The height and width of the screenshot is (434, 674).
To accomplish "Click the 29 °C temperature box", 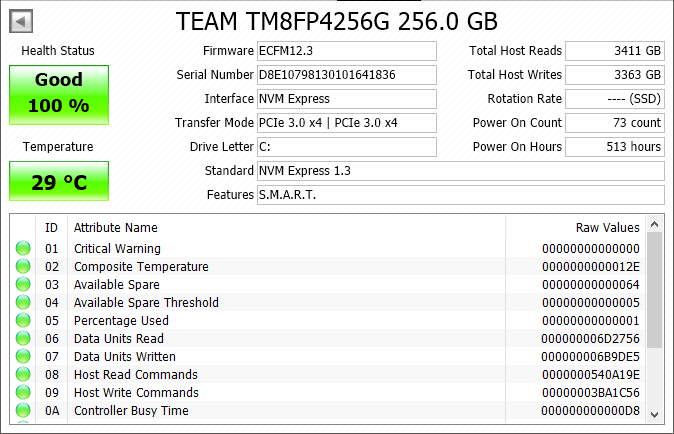I will pyautogui.click(x=59, y=181).
